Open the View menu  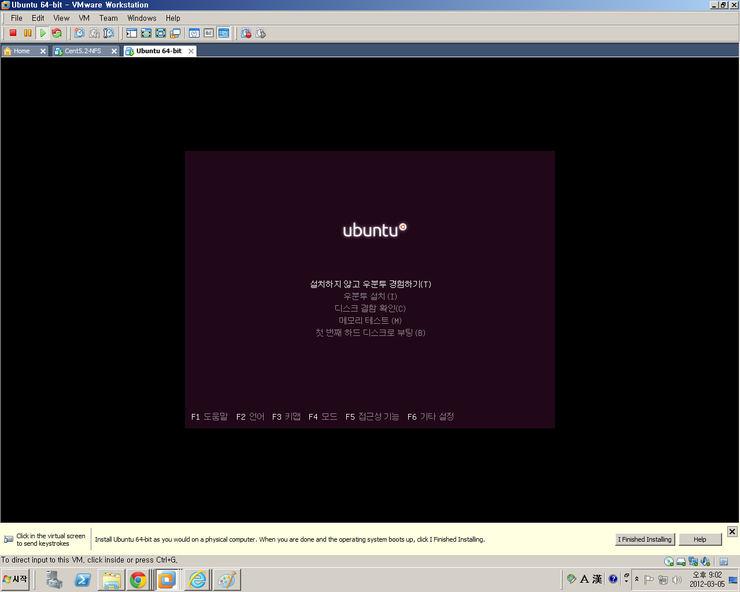point(61,18)
